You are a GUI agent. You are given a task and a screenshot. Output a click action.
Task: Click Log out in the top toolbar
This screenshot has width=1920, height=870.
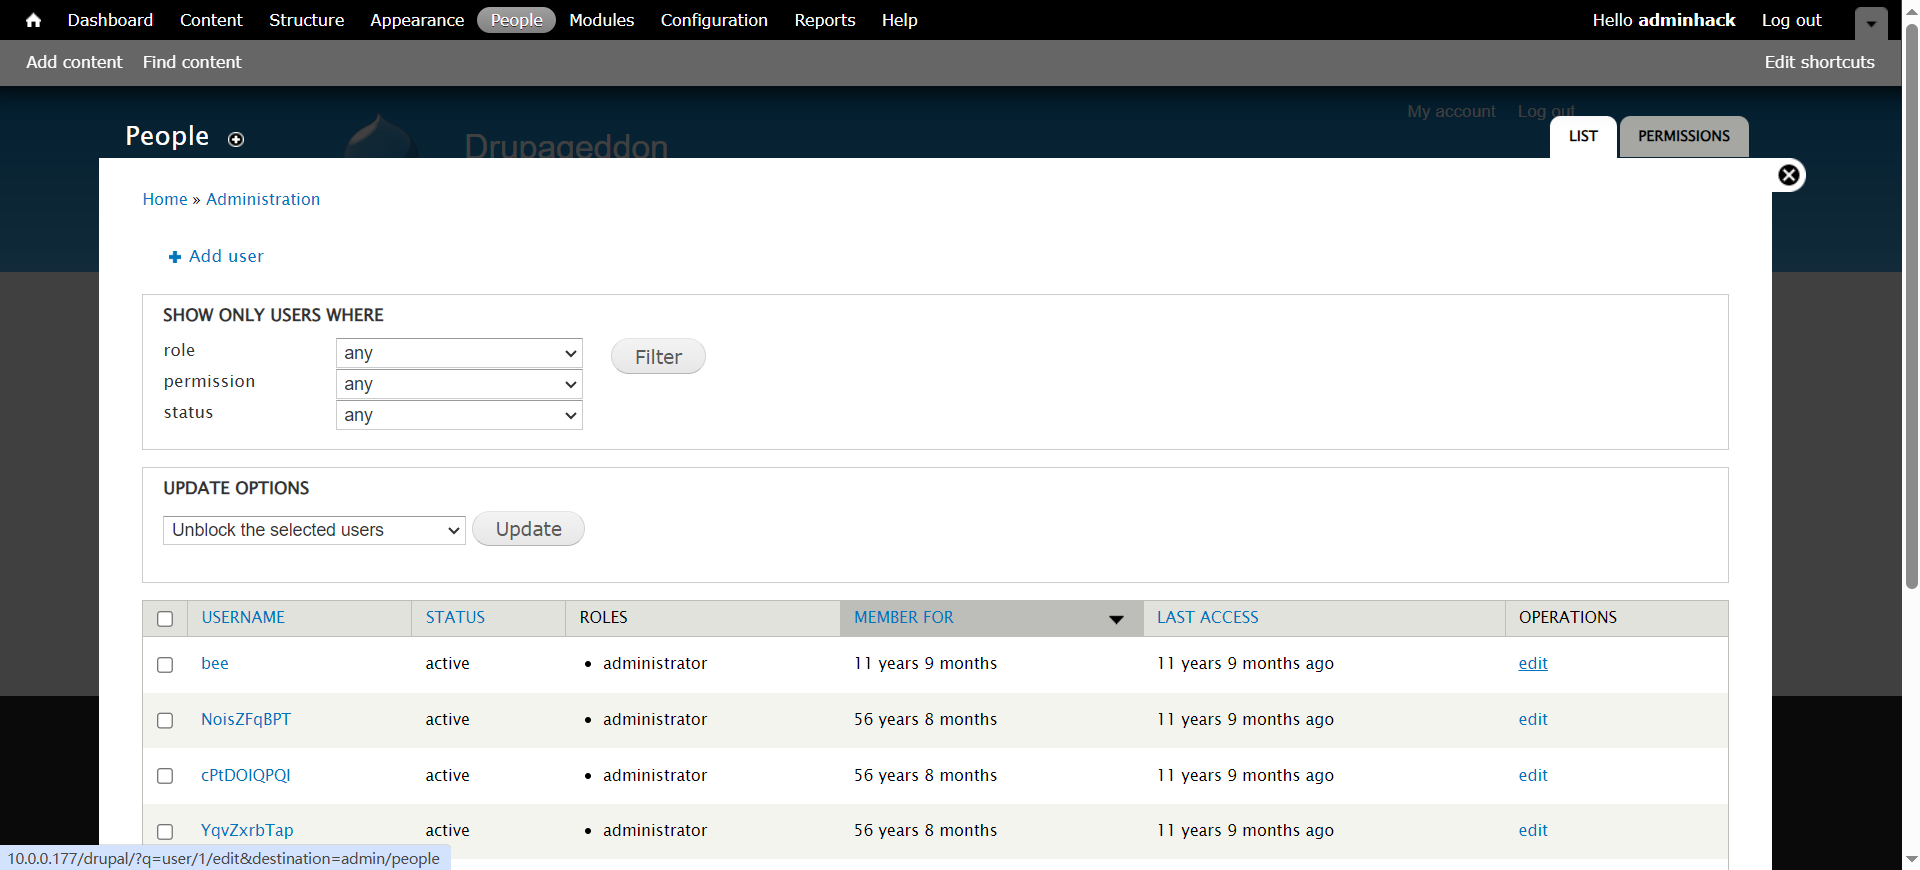pos(1791,20)
